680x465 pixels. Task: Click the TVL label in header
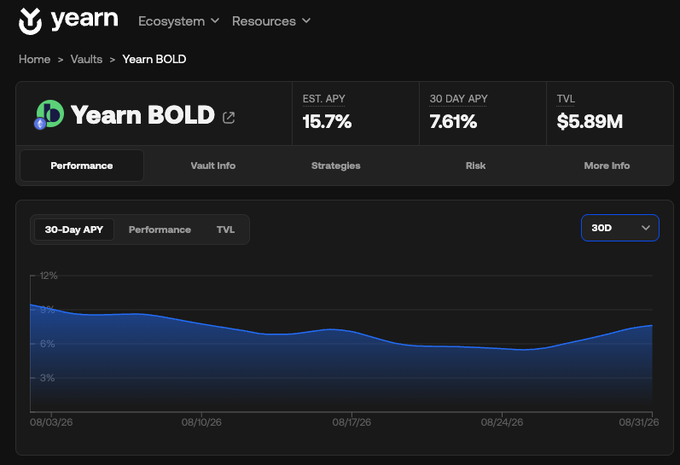(566, 99)
